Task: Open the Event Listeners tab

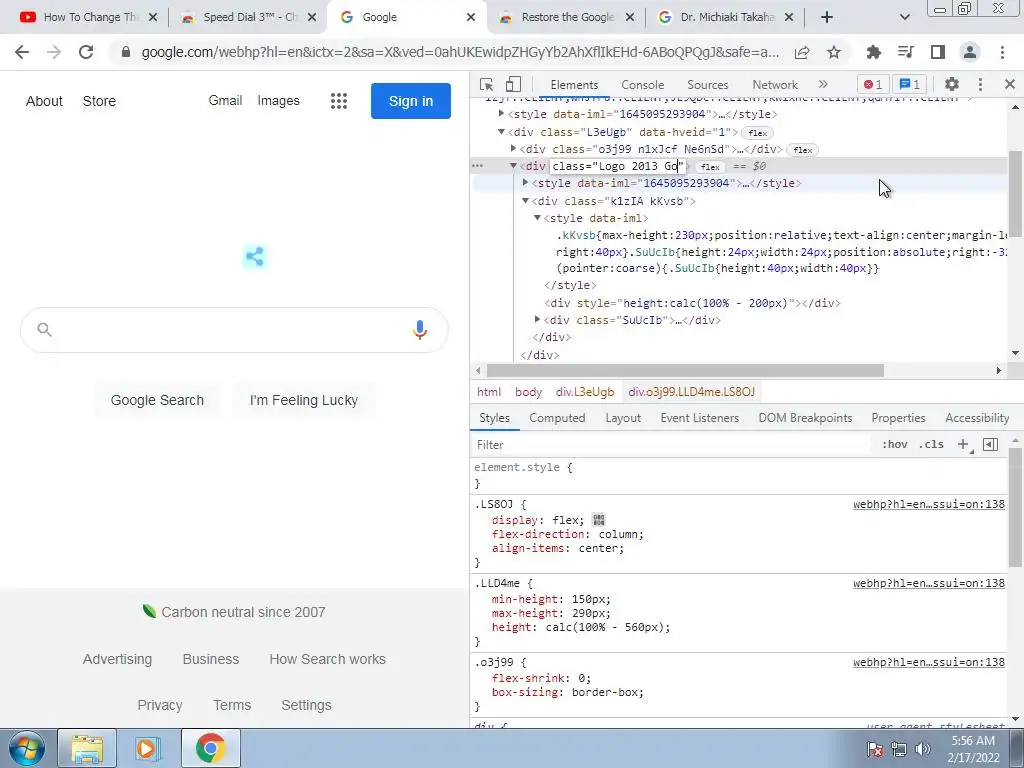Action: coord(699,418)
